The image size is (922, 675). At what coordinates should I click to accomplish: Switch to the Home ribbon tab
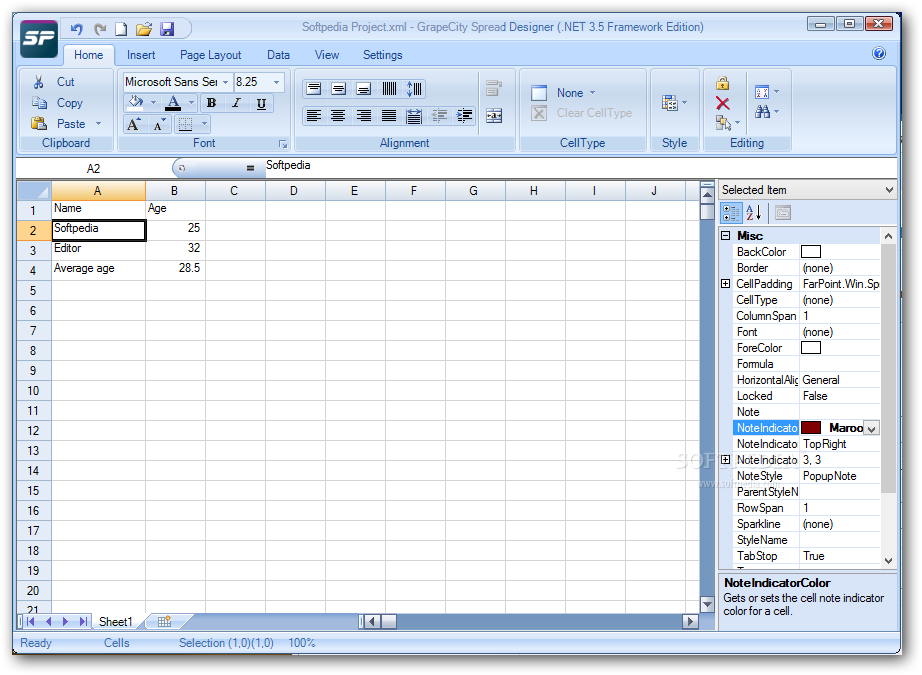click(x=89, y=55)
